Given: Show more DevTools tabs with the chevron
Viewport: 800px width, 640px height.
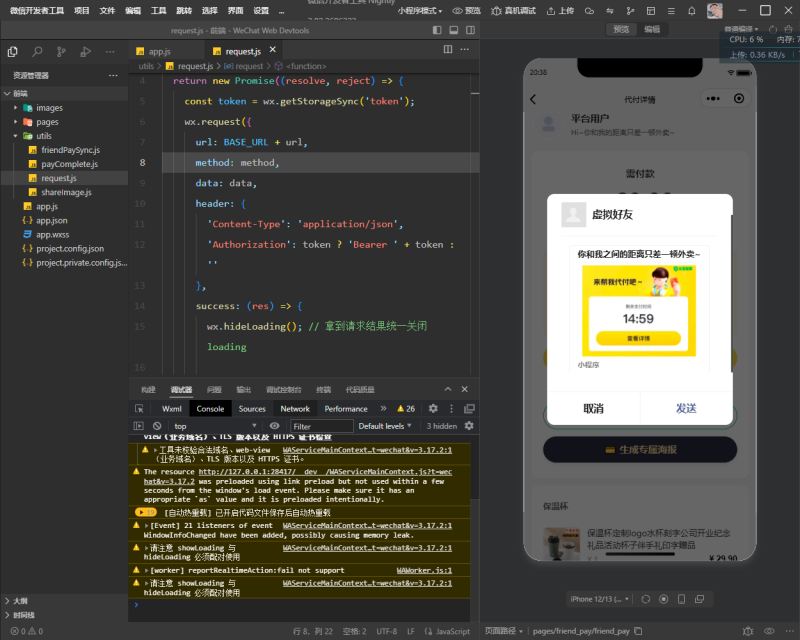Looking at the screenshot, I should pyautogui.click(x=384, y=408).
